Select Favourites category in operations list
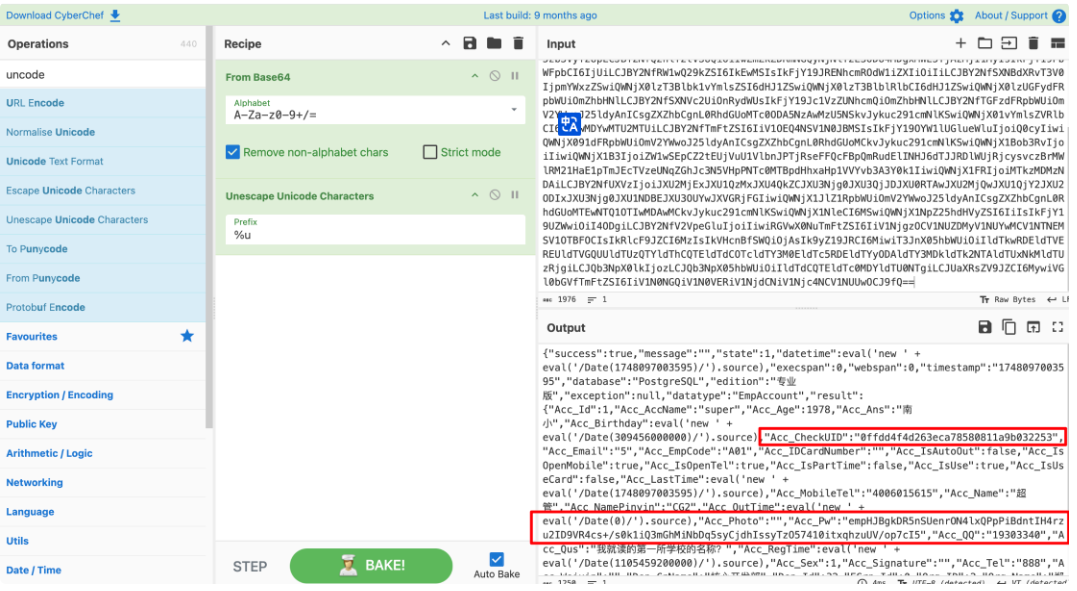The width and height of the screenshot is (1077, 591). click(x=32, y=337)
